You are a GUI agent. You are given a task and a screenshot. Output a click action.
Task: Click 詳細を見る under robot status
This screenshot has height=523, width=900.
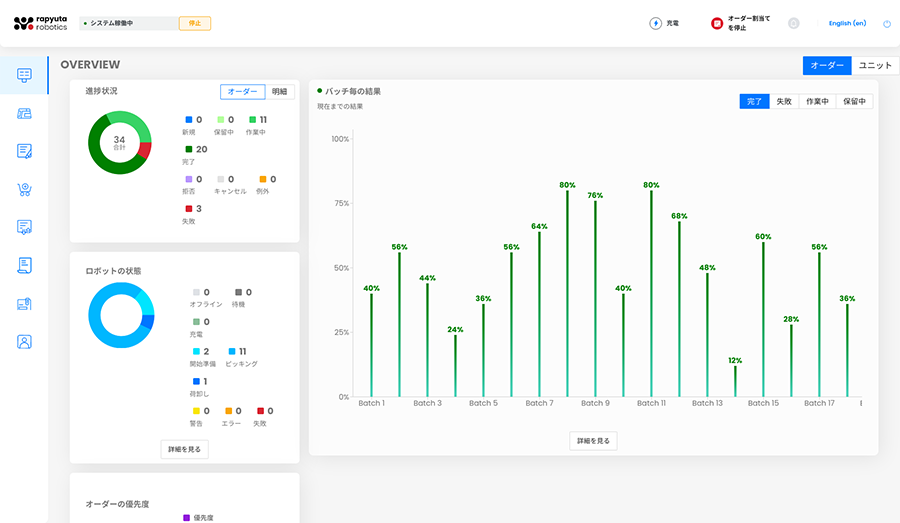tap(184, 449)
